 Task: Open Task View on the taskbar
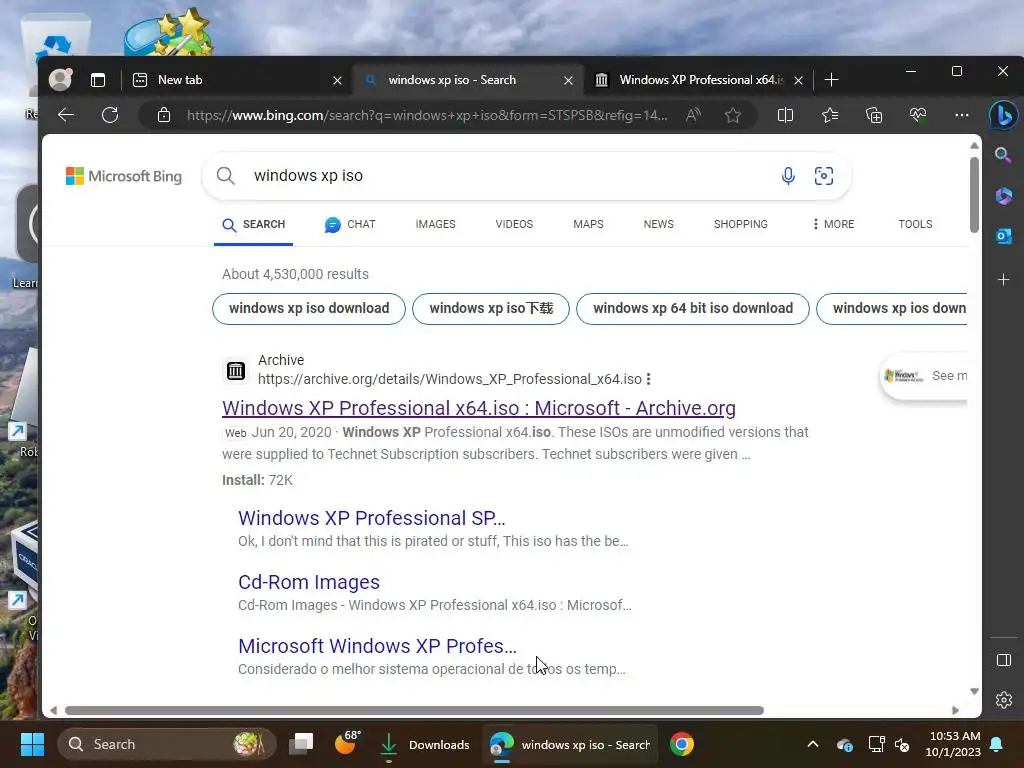[301, 744]
